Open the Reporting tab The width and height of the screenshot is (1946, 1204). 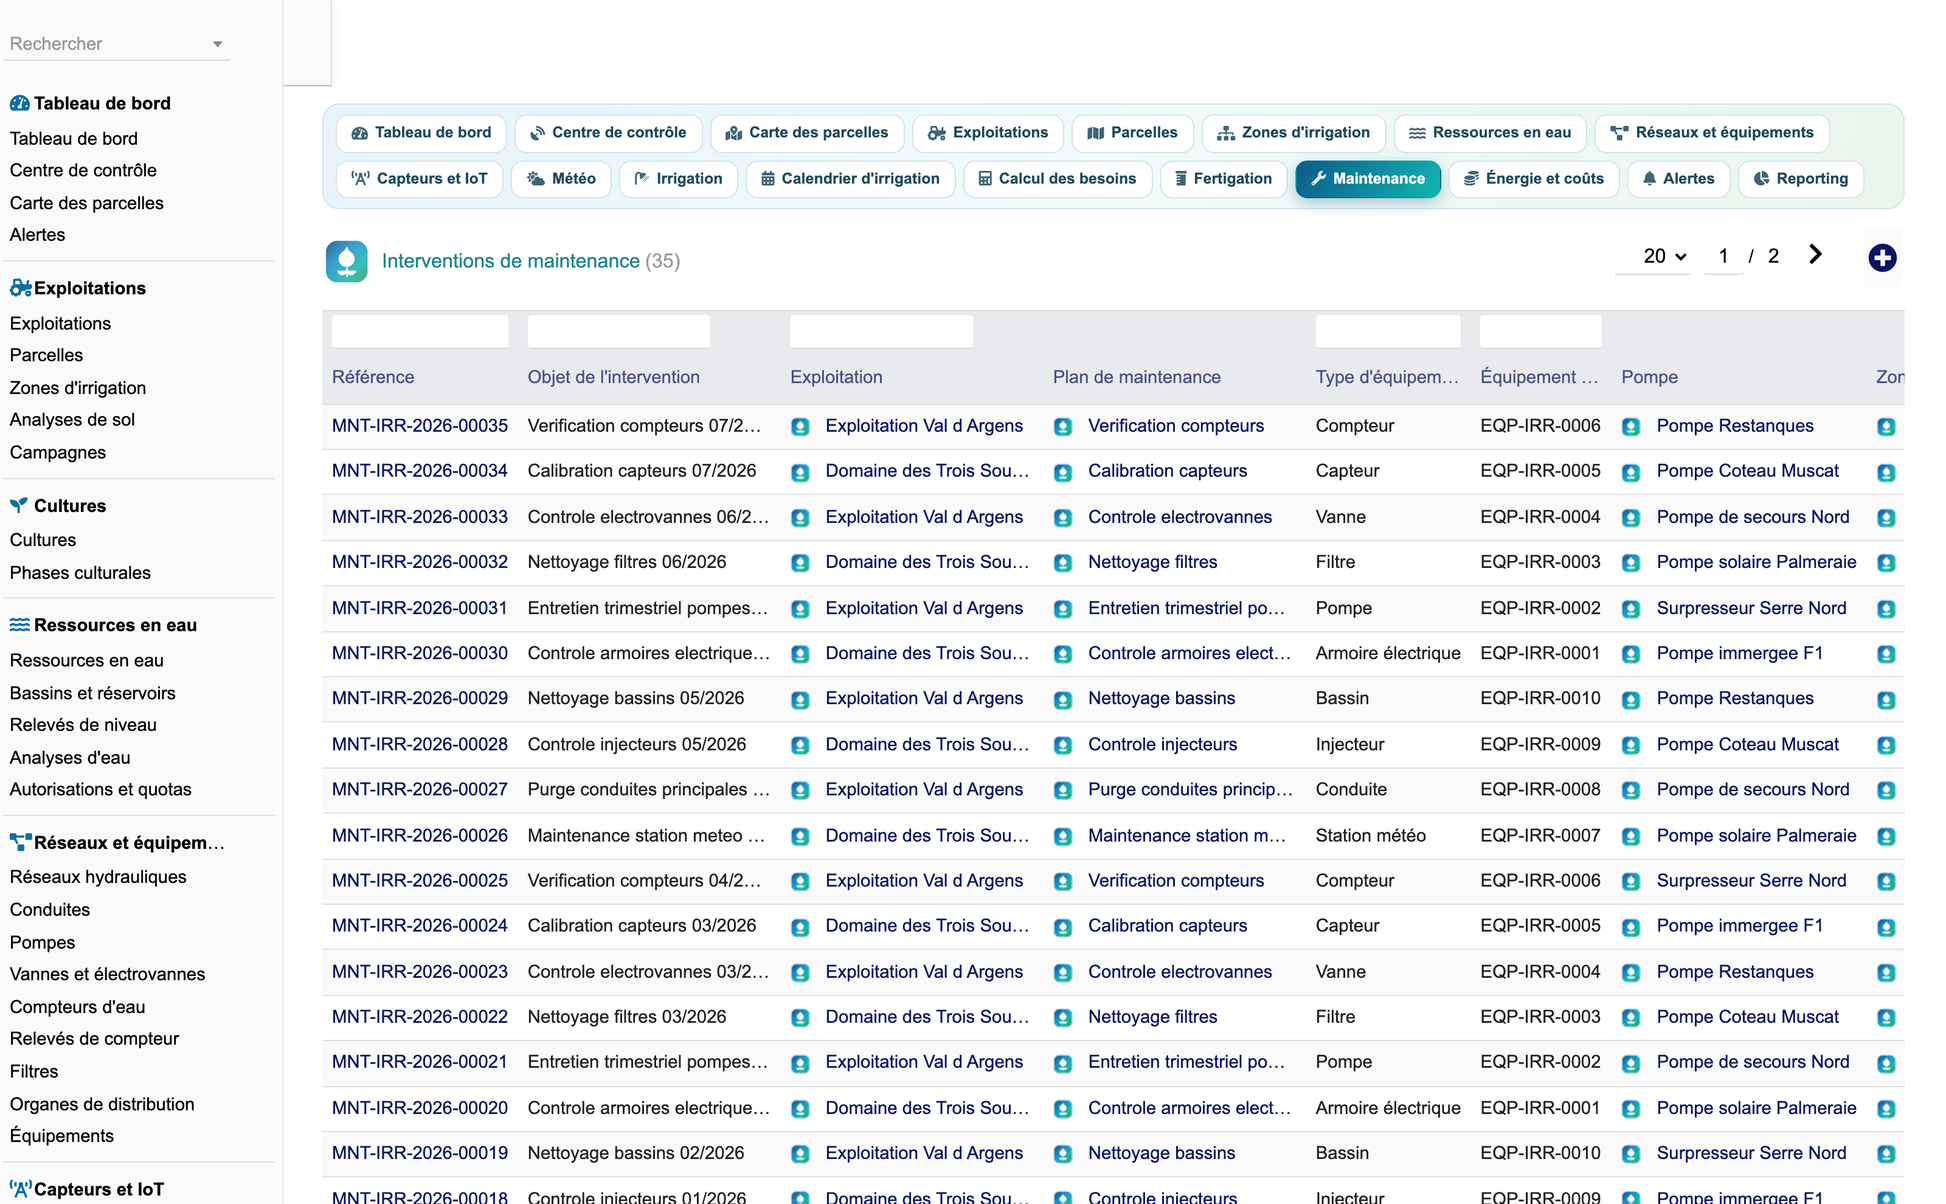pos(1801,179)
